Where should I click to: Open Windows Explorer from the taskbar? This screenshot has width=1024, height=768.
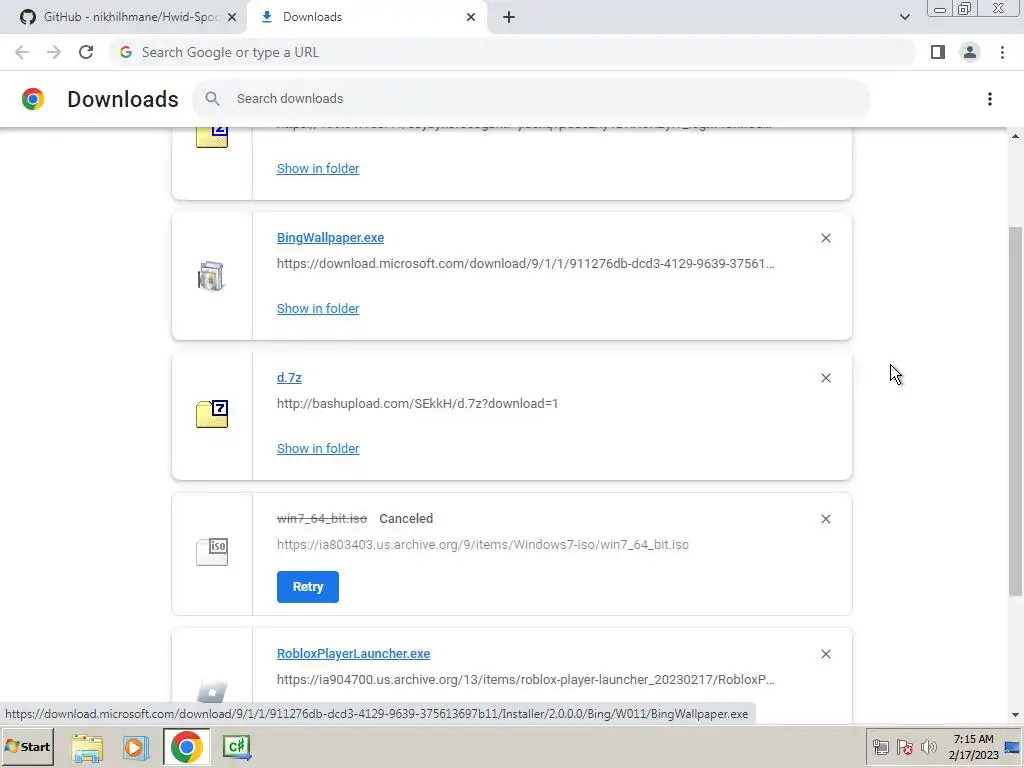pos(87,748)
